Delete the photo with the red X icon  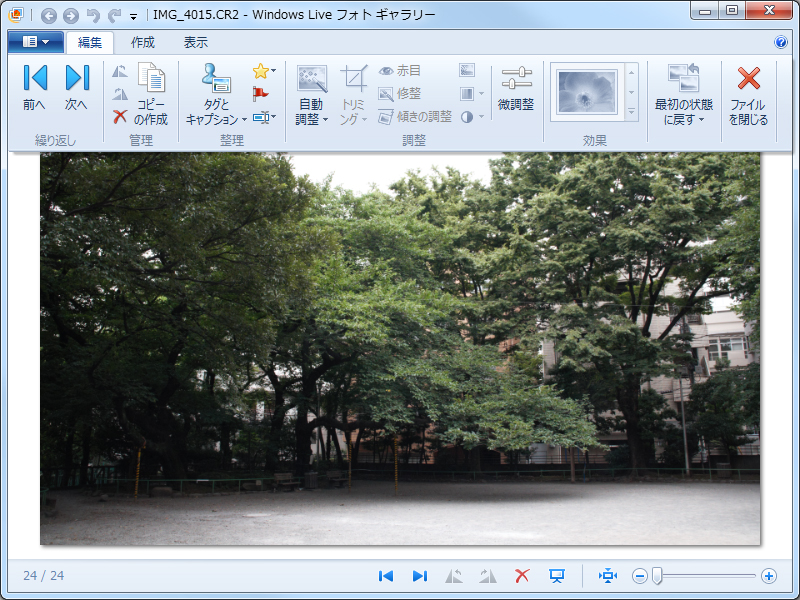pos(522,575)
